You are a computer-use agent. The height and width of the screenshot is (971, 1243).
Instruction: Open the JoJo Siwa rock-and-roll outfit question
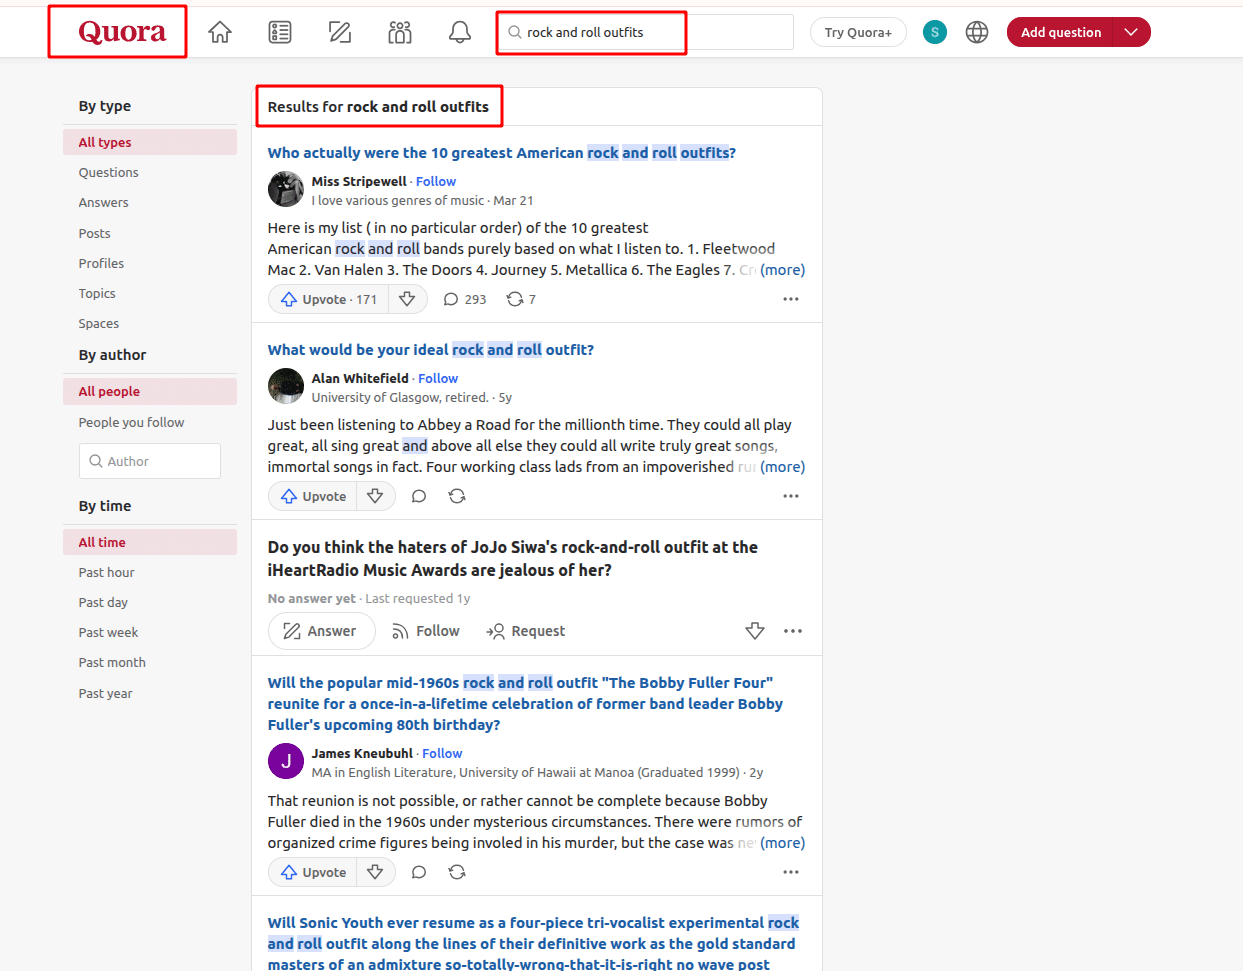point(512,558)
